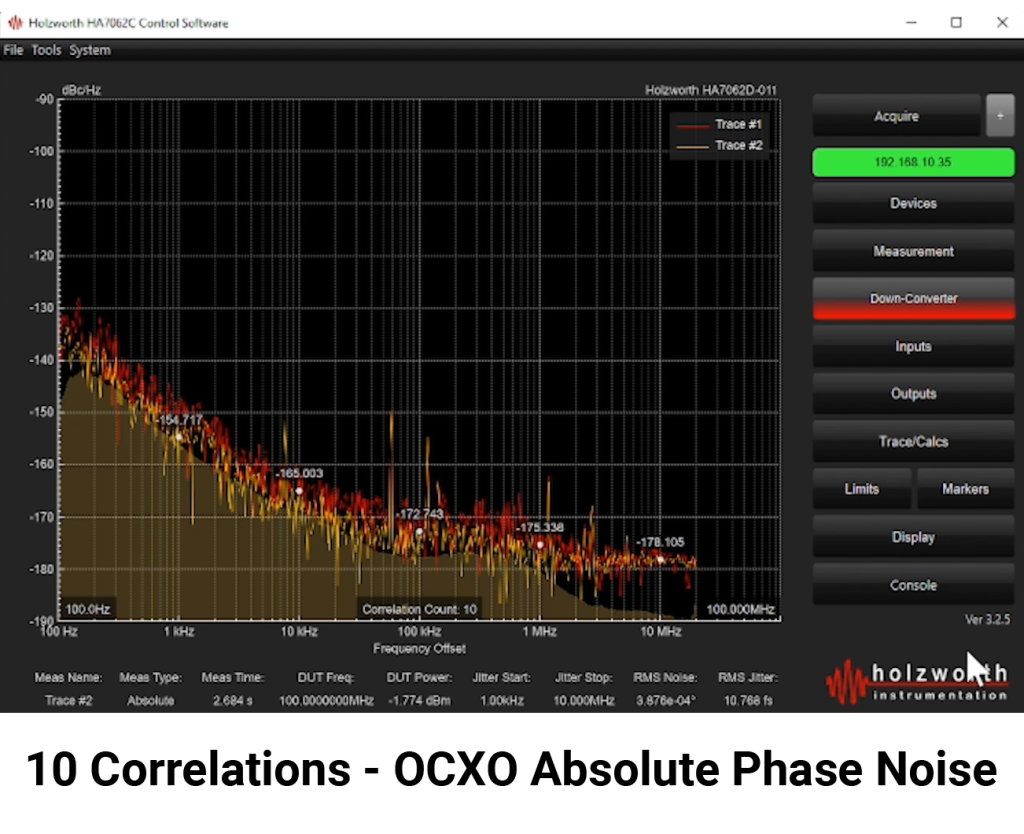Open the System menu
The width and height of the screenshot is (1024, 834).
pos(90,50)
